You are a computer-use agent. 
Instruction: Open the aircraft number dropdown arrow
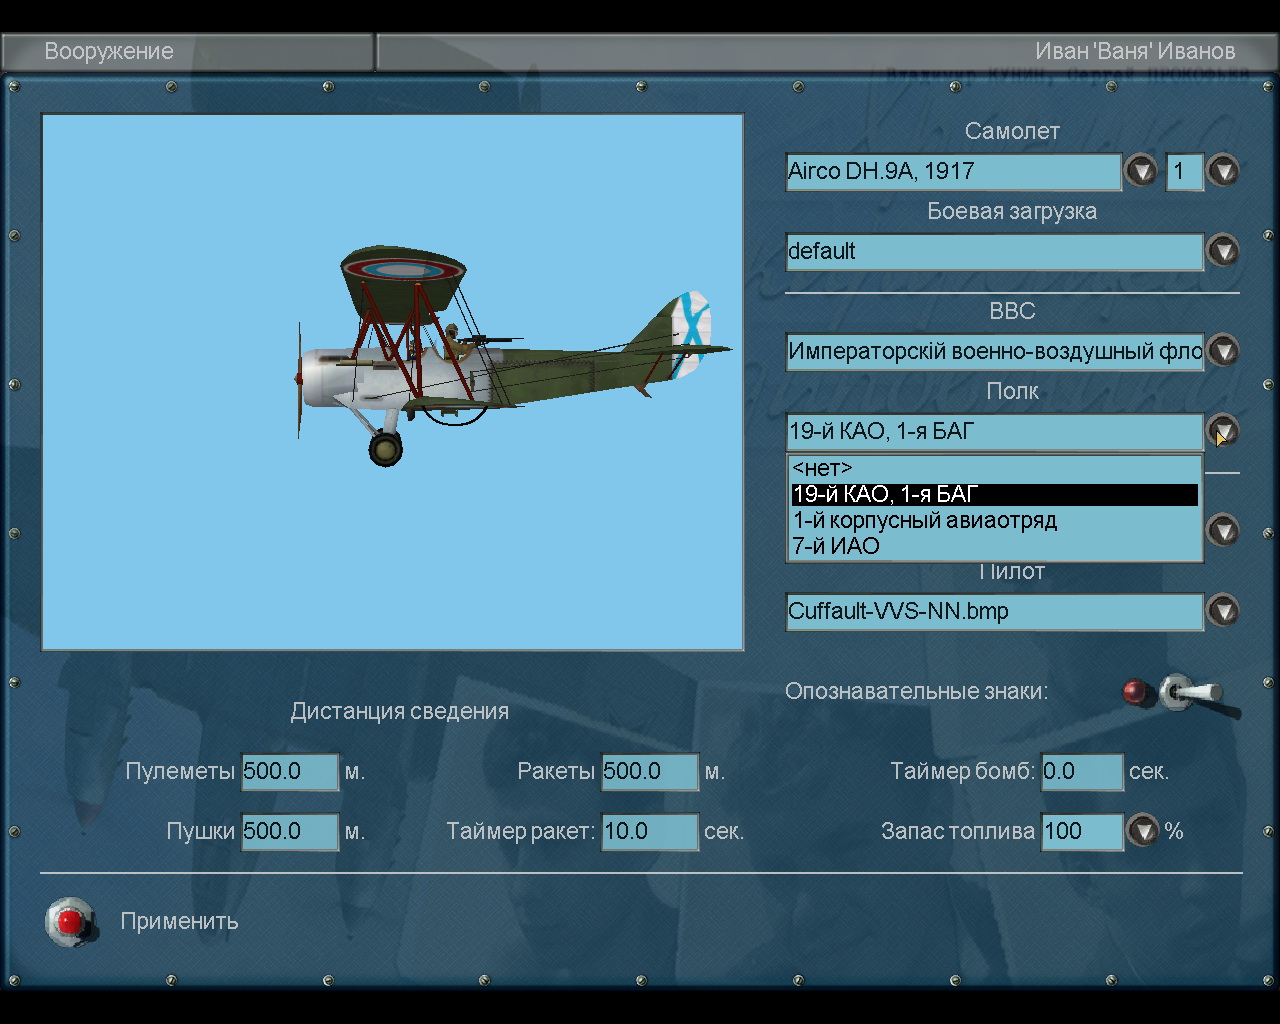point(1223,171)
